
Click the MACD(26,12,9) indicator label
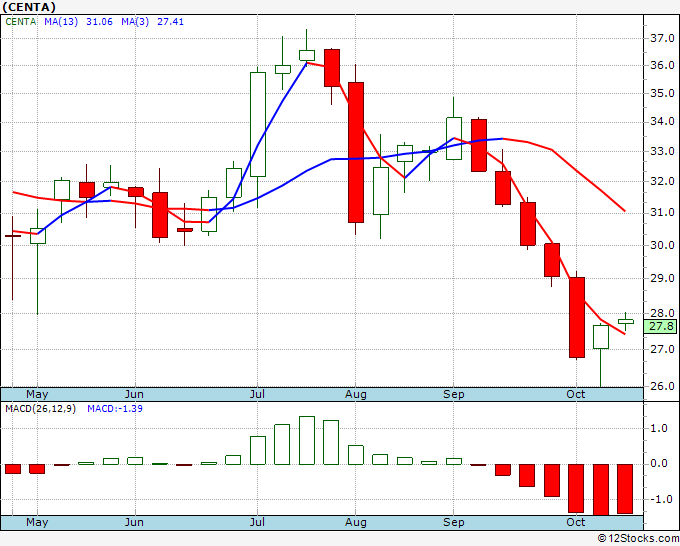point(40,409)
